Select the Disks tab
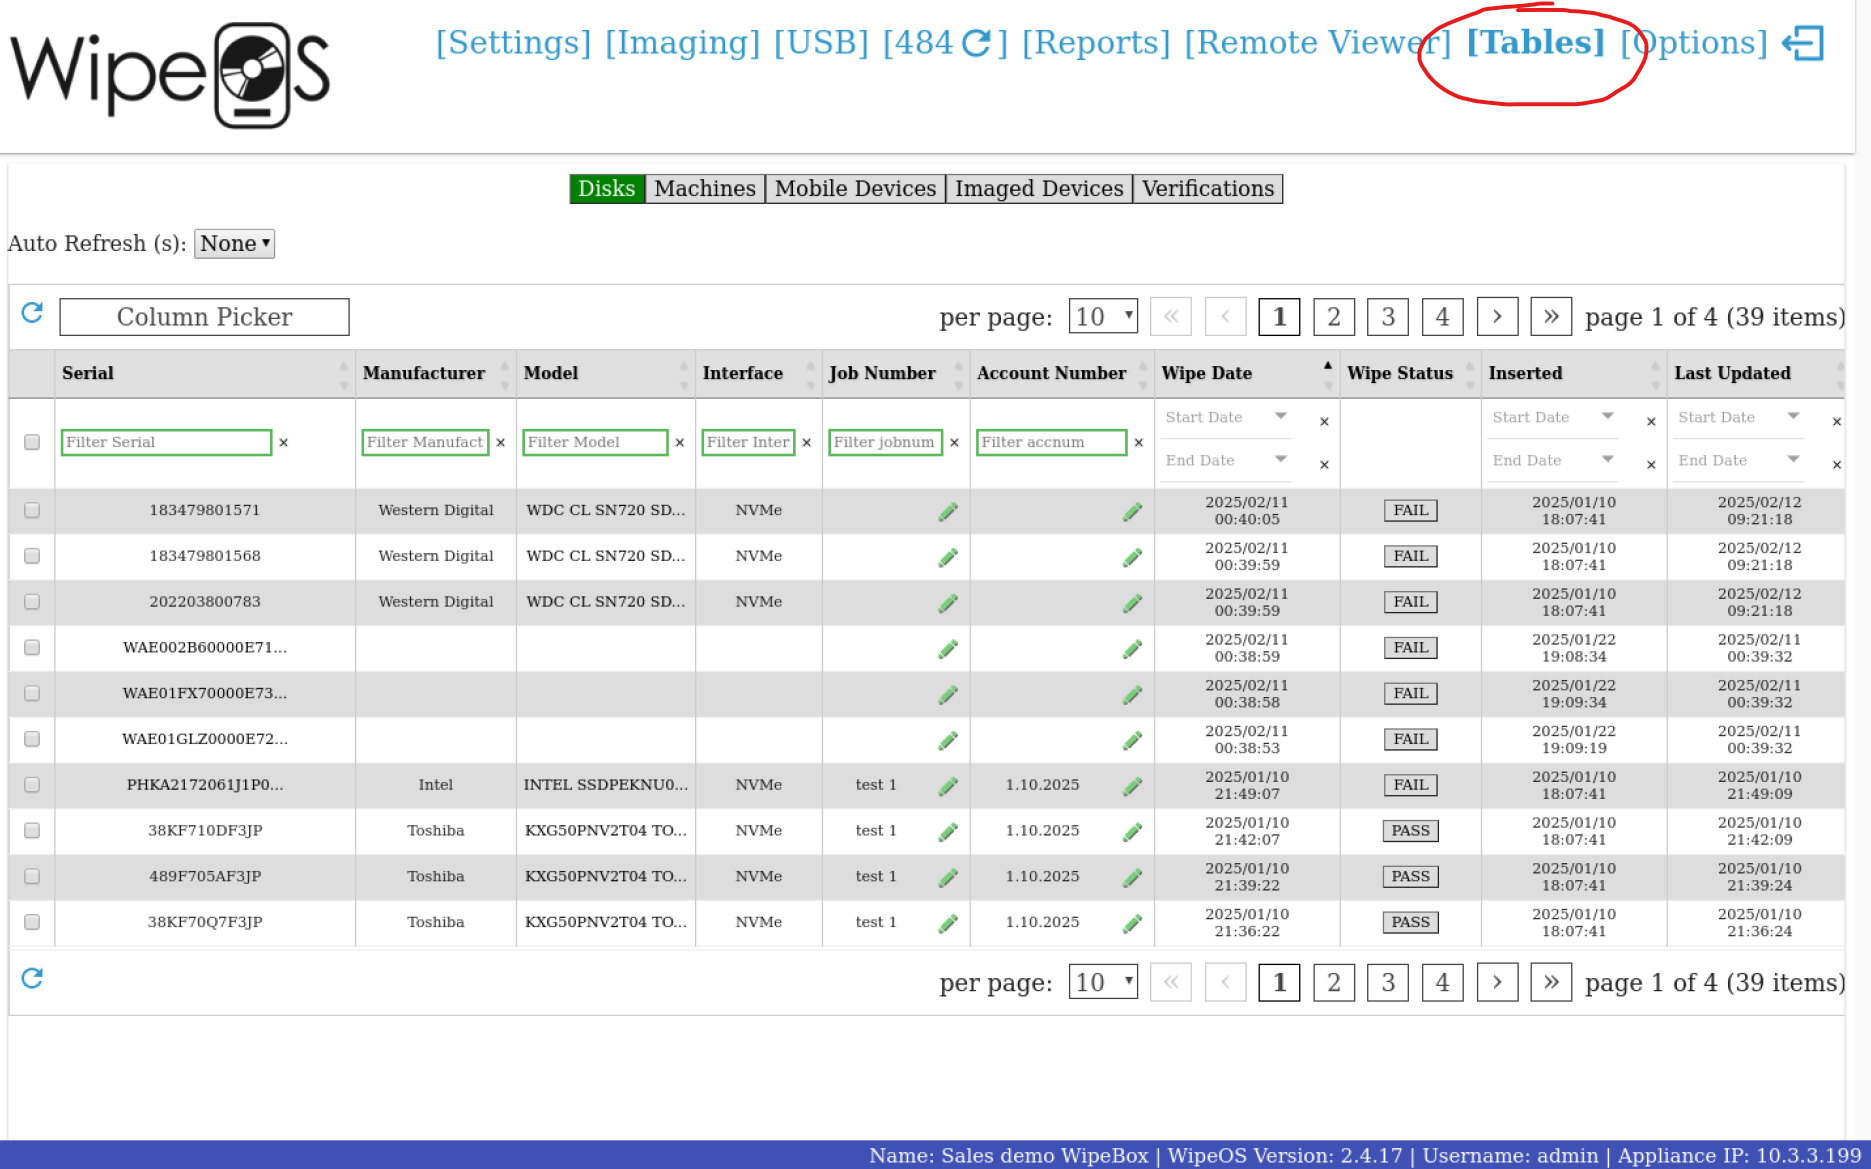The image size is (1871, 1169). pyautogui.click(x=607, y=189)
